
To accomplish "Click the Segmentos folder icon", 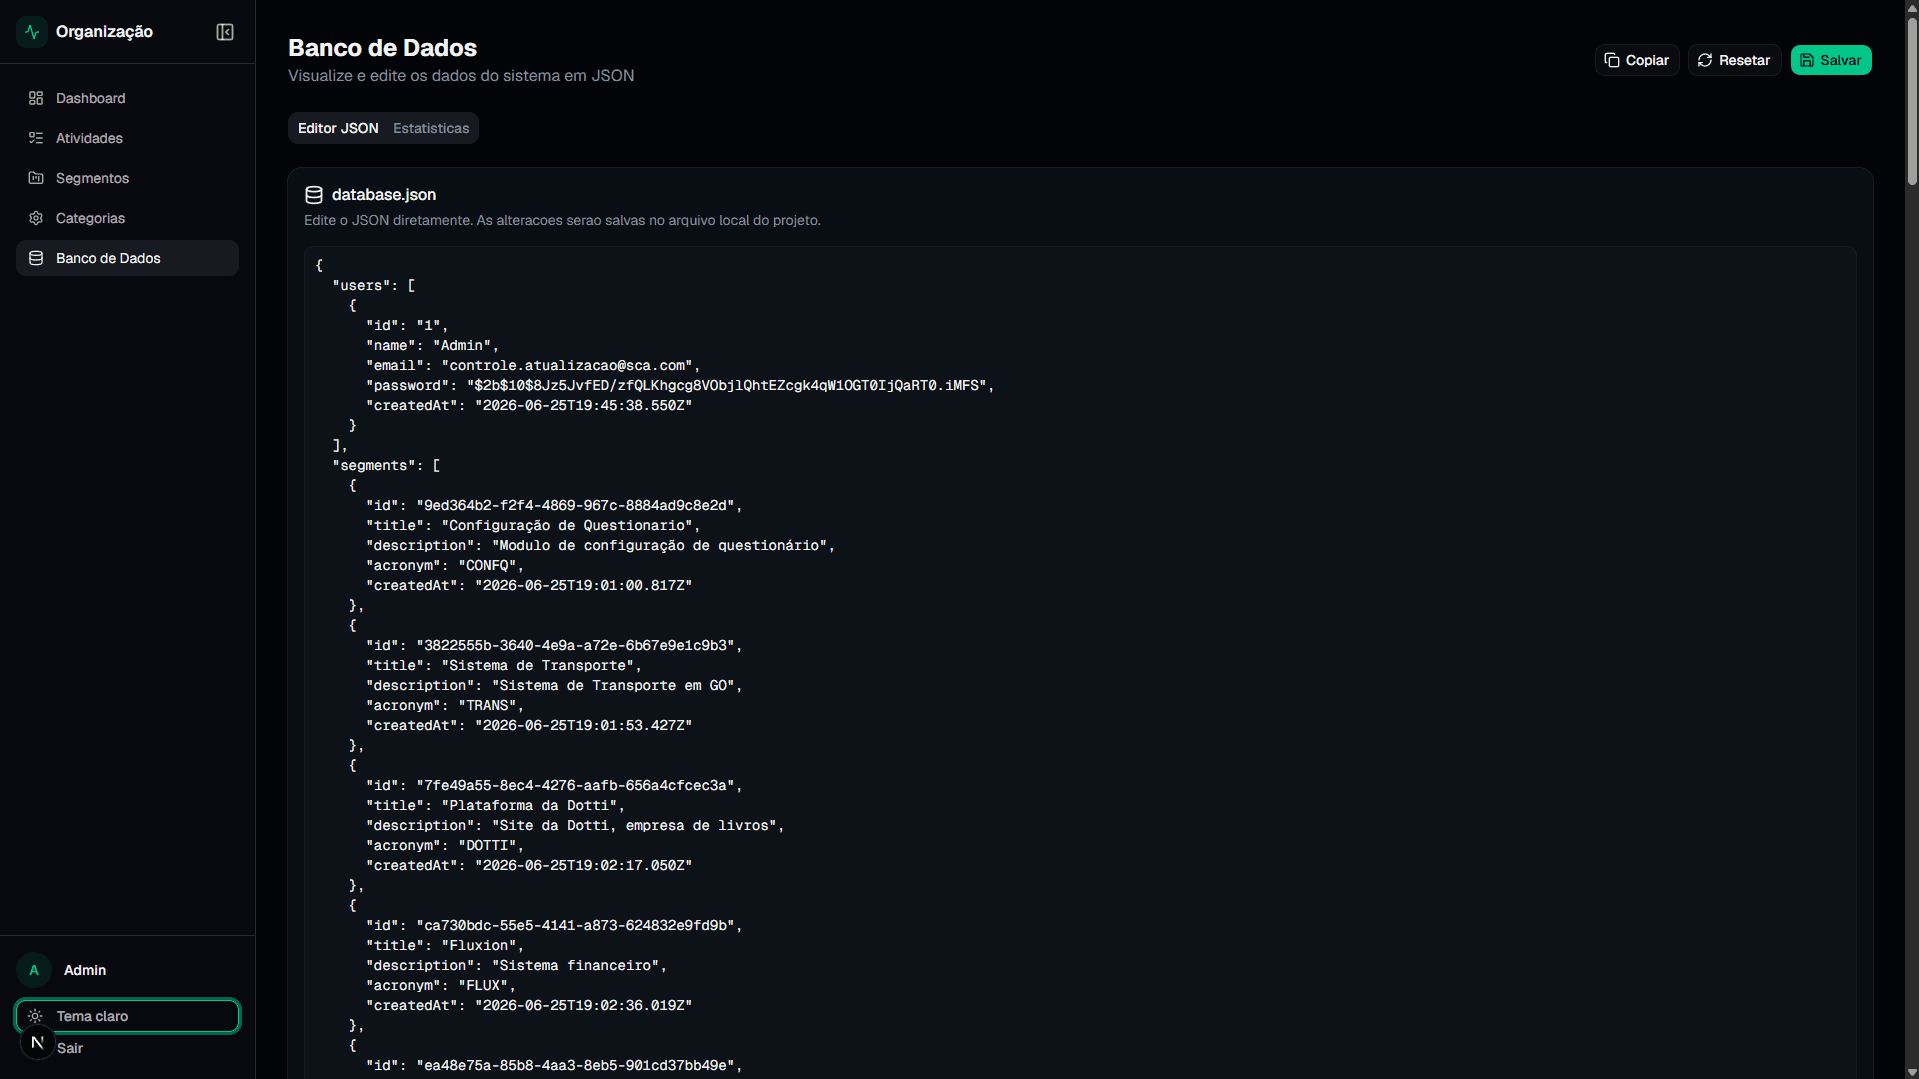I will 36,178.
